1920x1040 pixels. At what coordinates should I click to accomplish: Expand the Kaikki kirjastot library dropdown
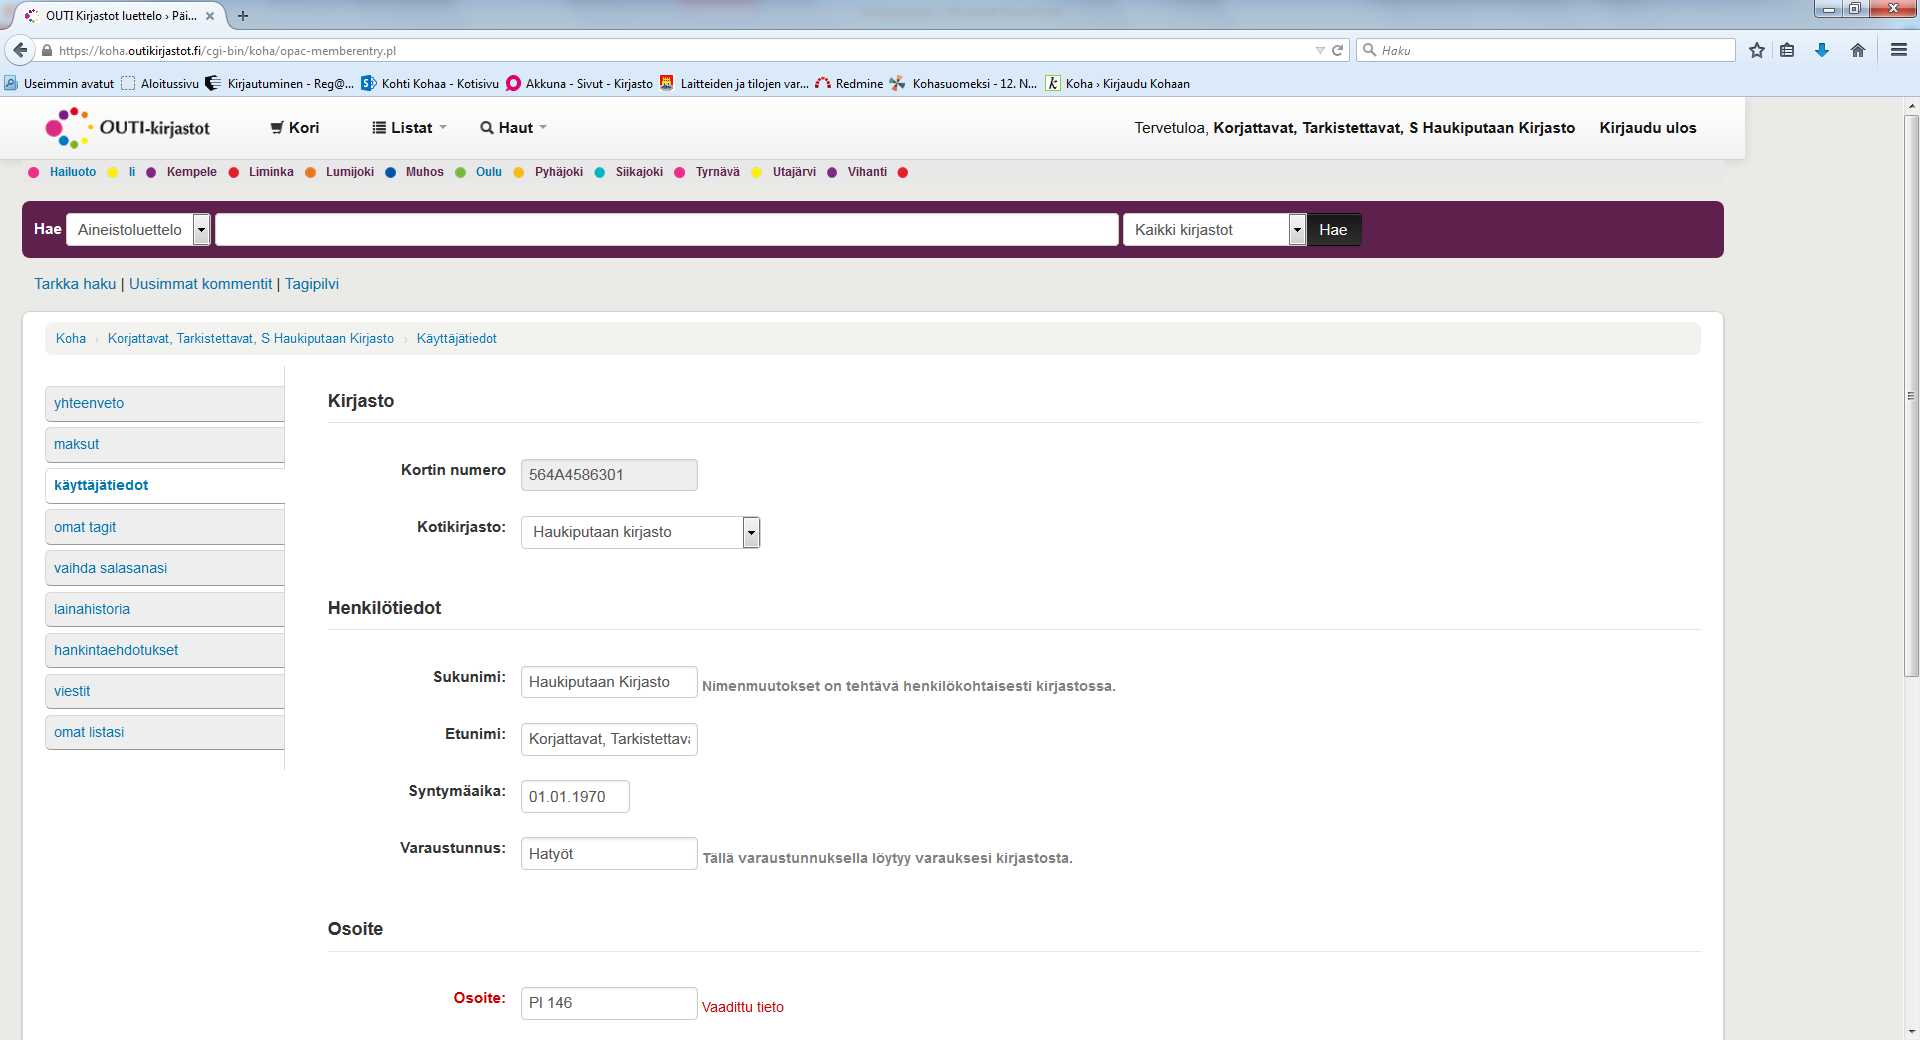(1214, 230)
